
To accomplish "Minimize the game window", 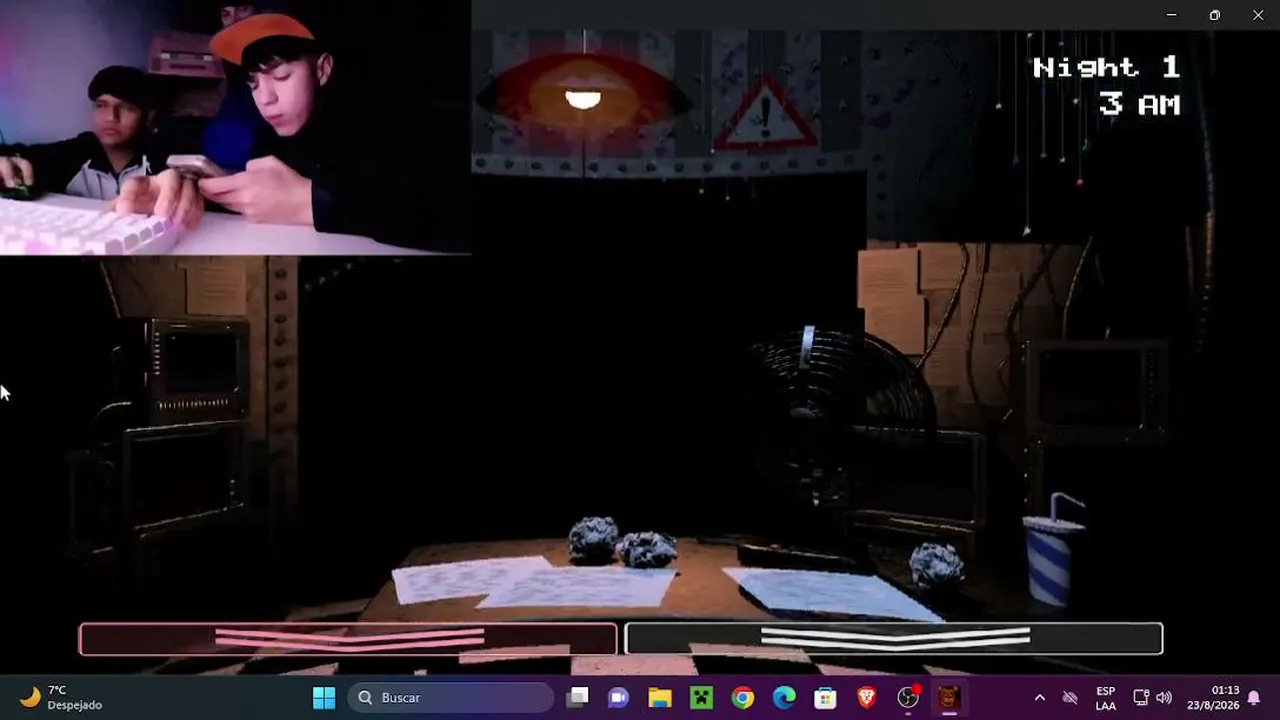I will [1171, 15].
